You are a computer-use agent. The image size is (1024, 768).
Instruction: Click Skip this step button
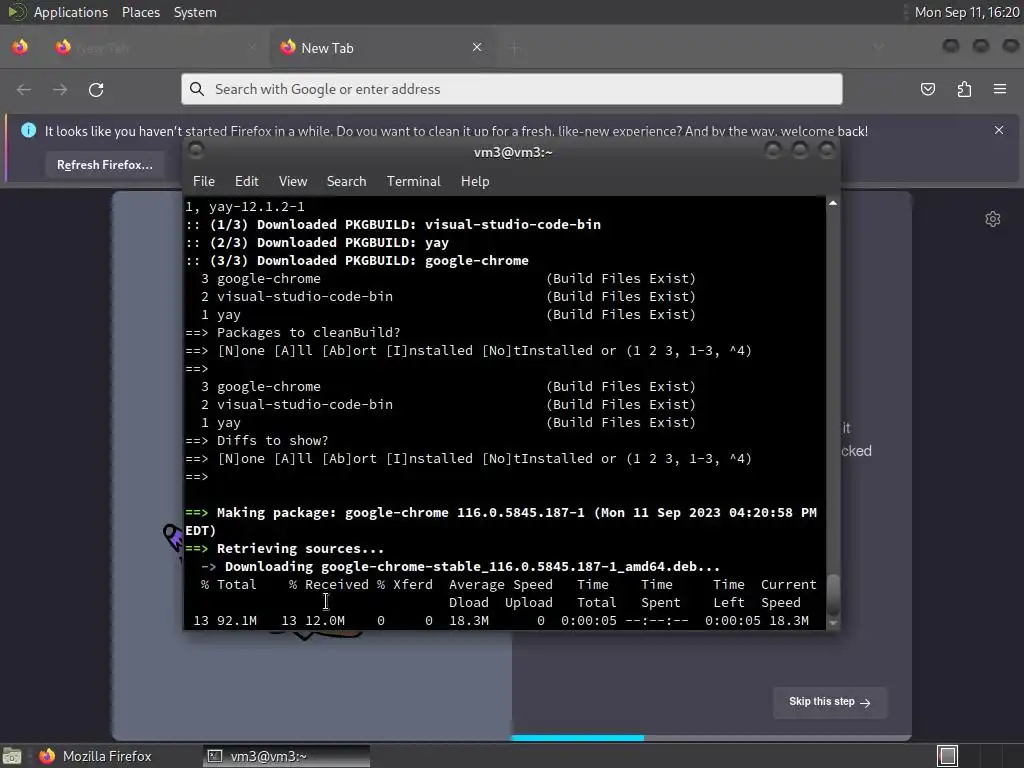829,702
